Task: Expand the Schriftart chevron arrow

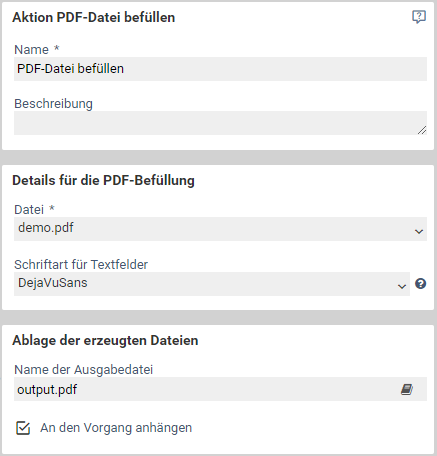Action: point(402,286)
